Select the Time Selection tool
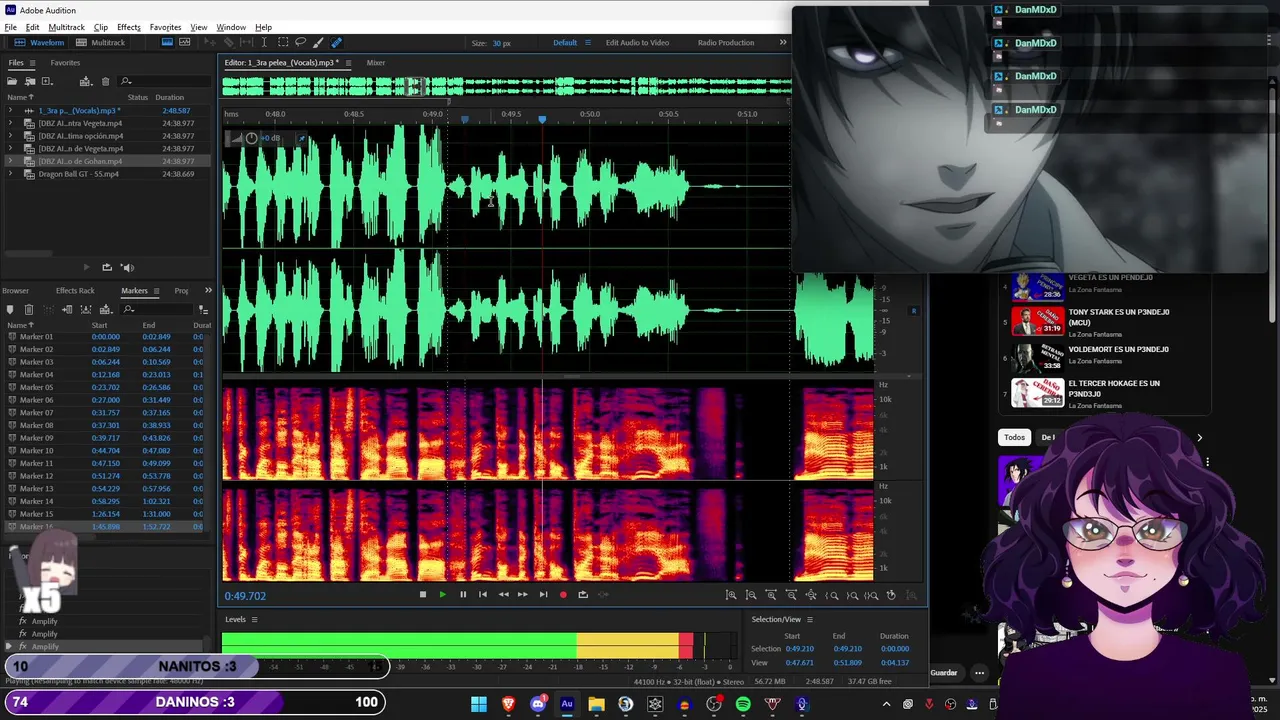 (x=264, y=42)
